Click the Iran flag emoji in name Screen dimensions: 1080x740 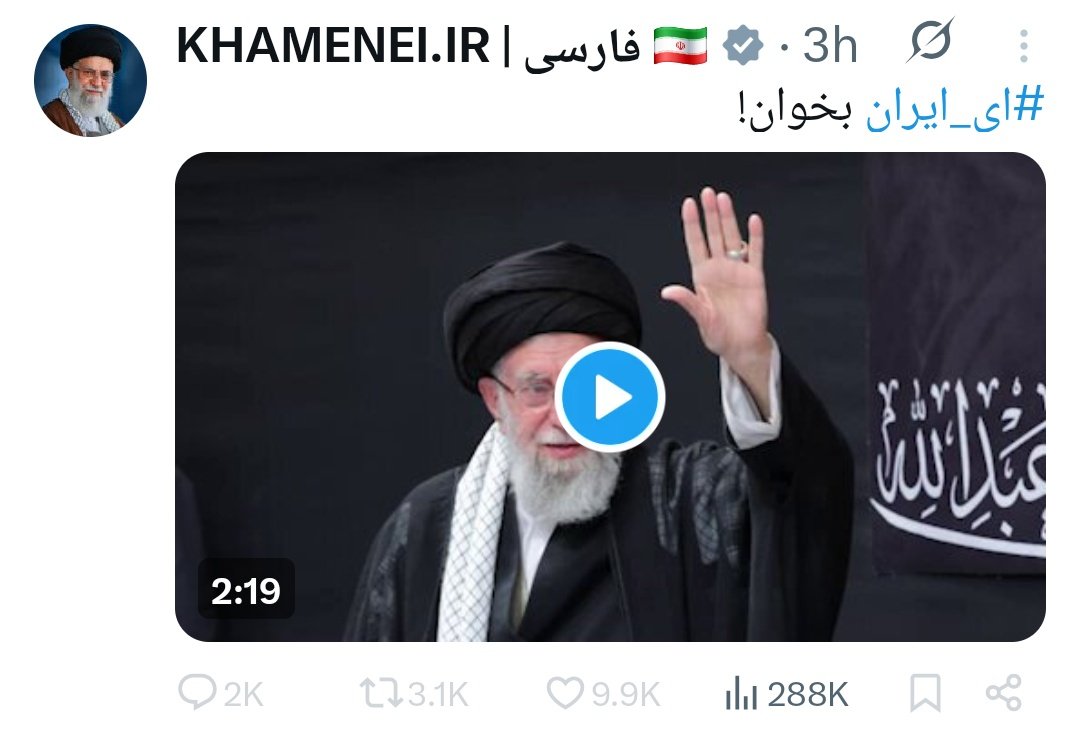[680, 45]
